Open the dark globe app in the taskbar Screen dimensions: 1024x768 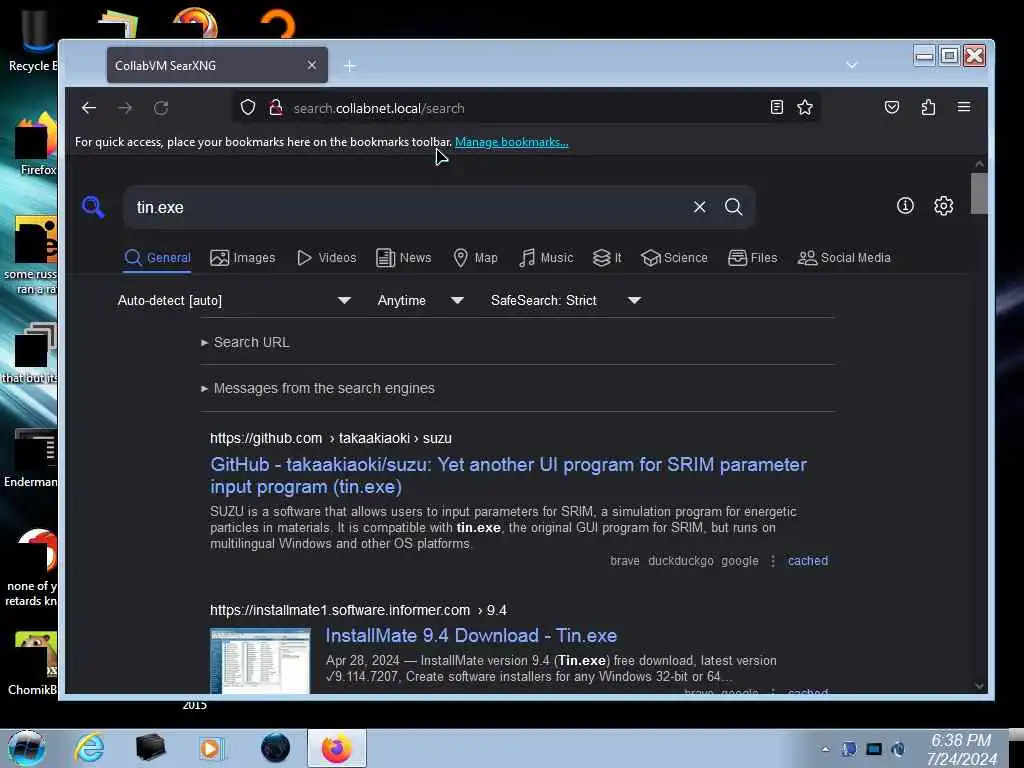tap(275, 748)
